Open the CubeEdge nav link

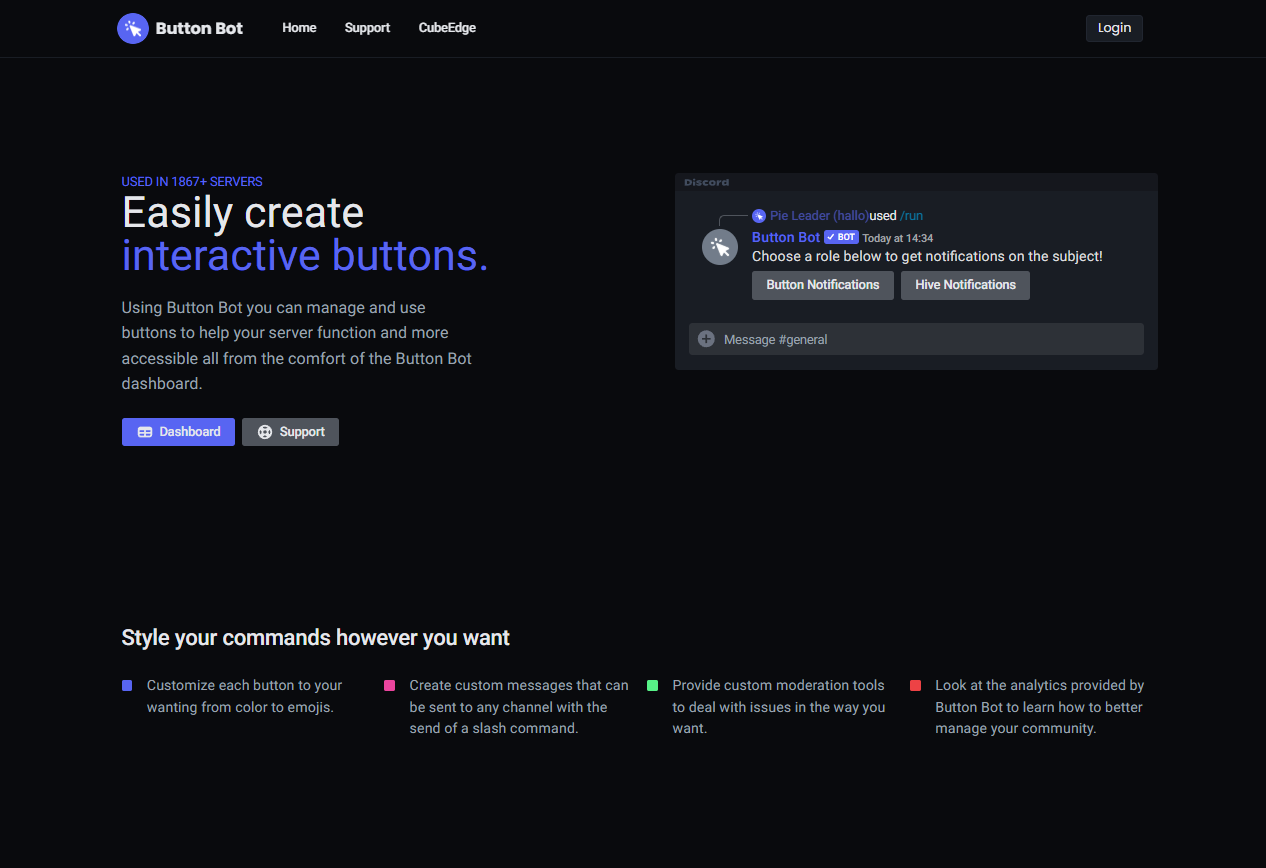[x=447, y=28]
